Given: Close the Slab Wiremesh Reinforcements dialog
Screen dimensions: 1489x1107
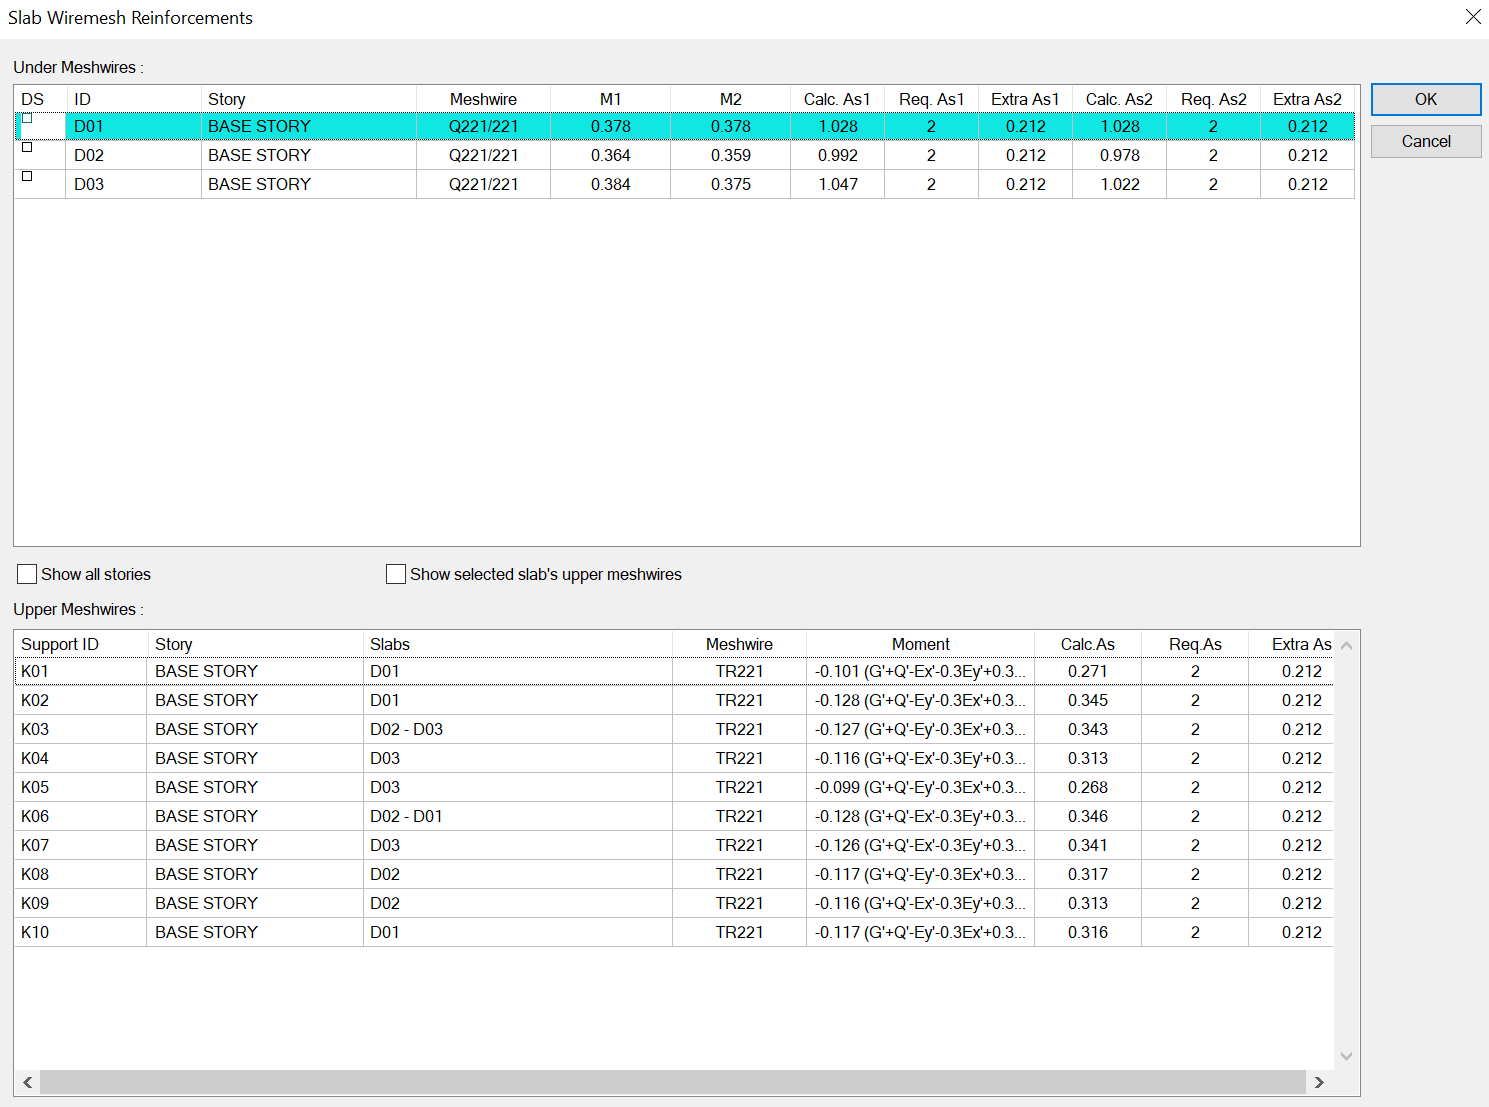Looking at the screenshot, I should pyautogui.click(x=1472, y=17).
